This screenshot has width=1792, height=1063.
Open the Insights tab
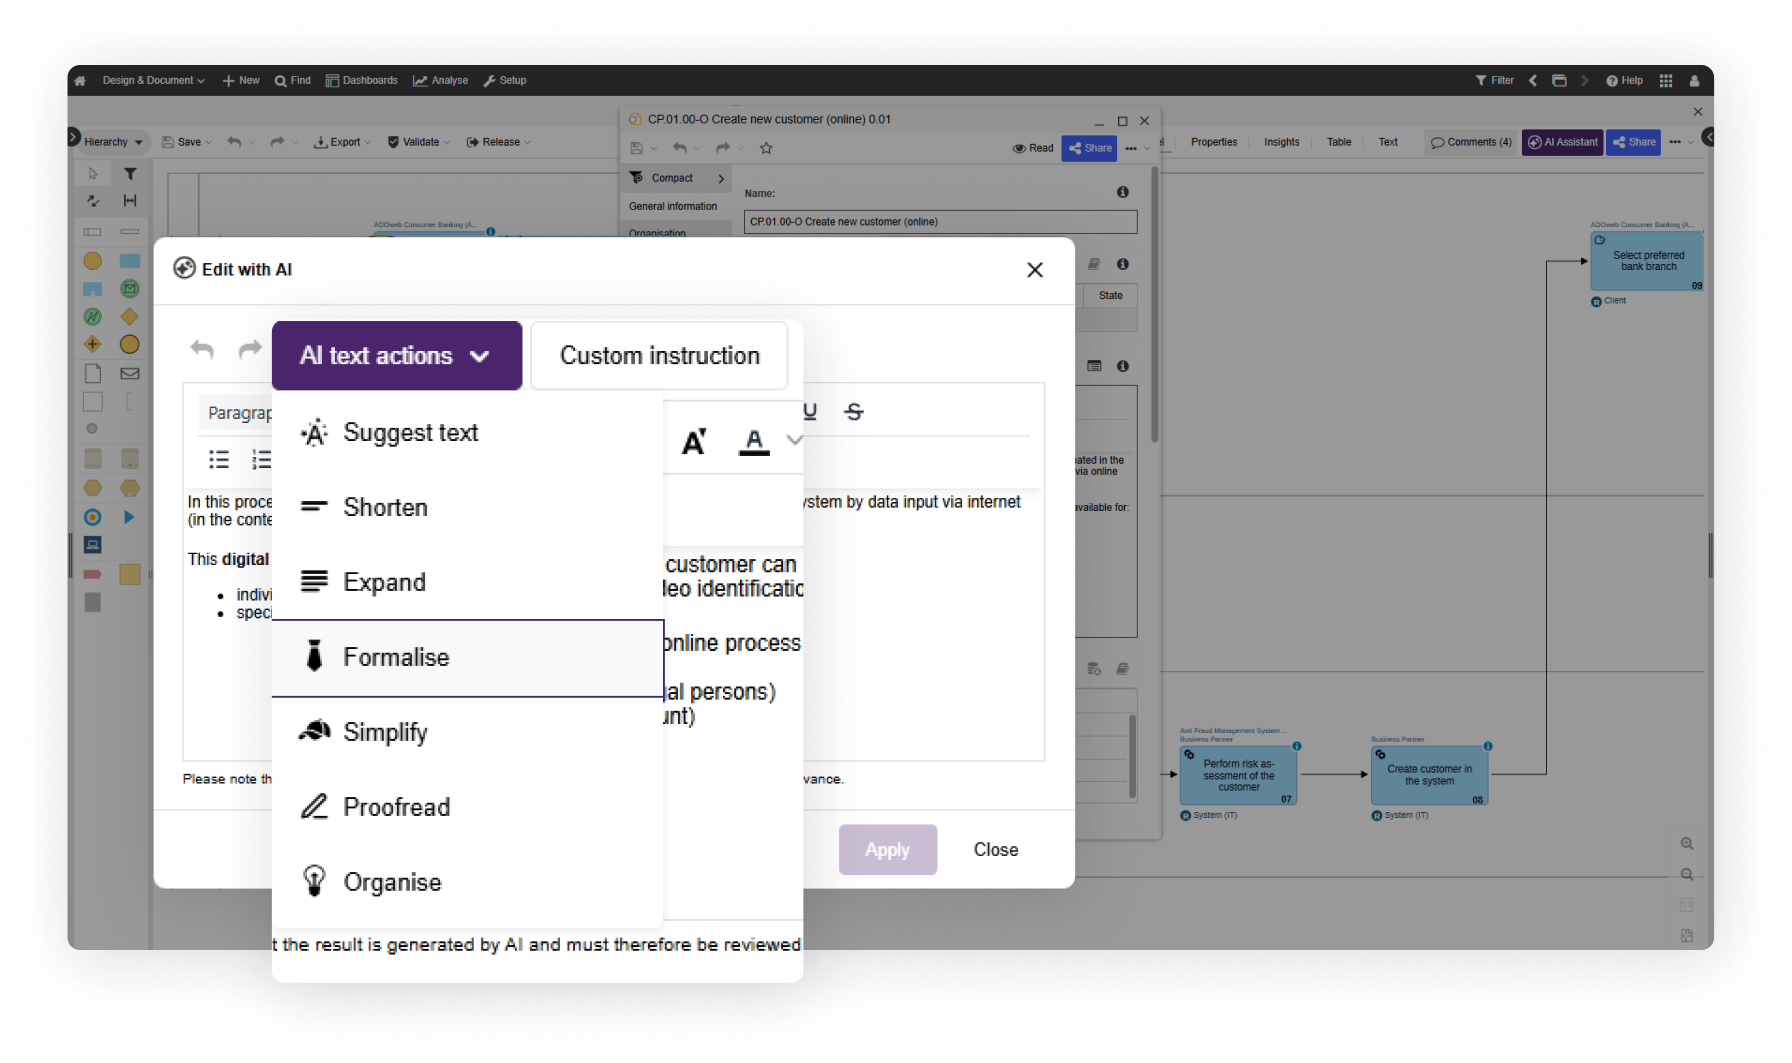(1281, 142)
